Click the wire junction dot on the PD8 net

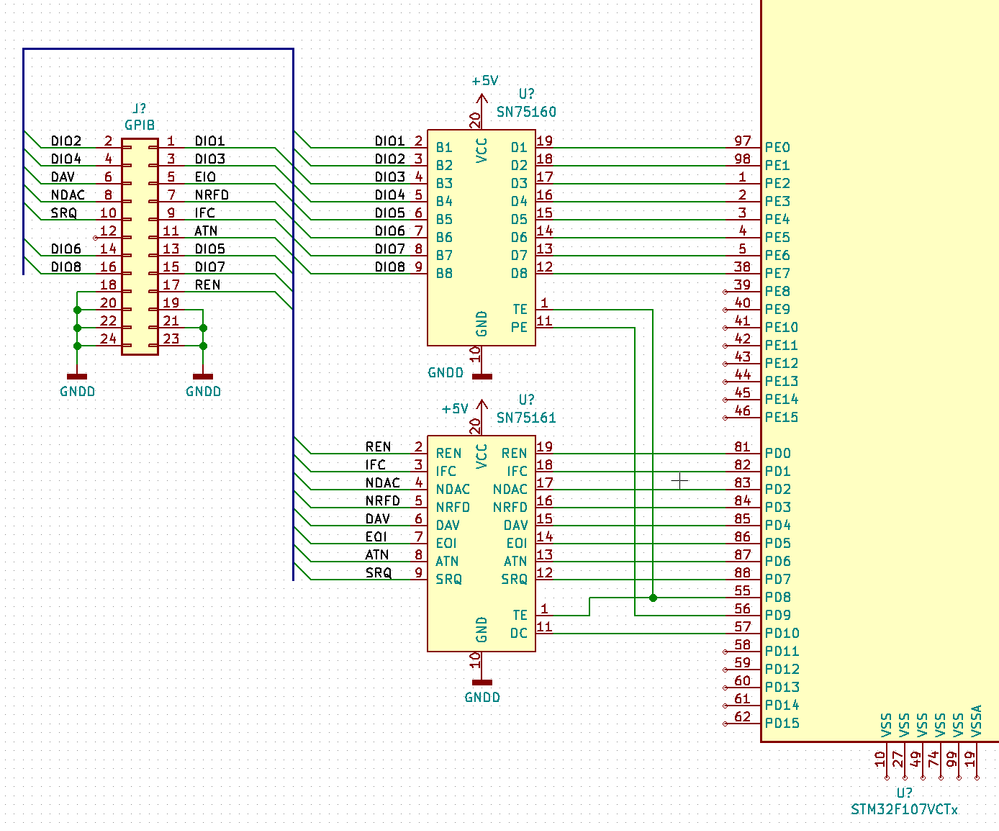tap(653, 598)
